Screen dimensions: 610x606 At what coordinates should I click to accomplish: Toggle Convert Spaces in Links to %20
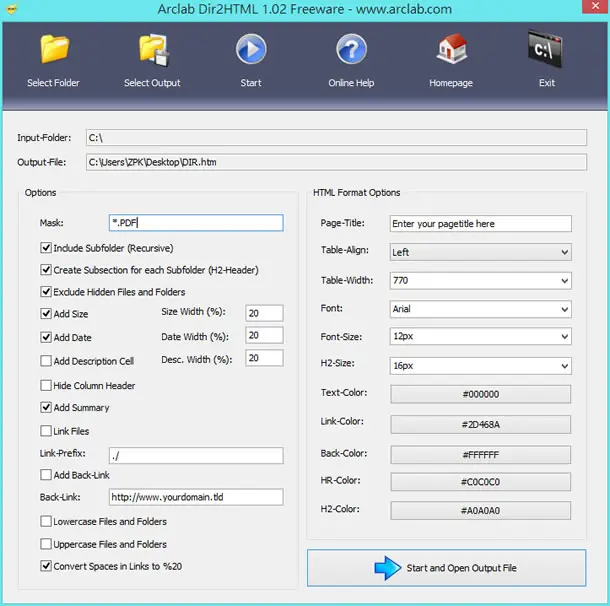point(46,566)
